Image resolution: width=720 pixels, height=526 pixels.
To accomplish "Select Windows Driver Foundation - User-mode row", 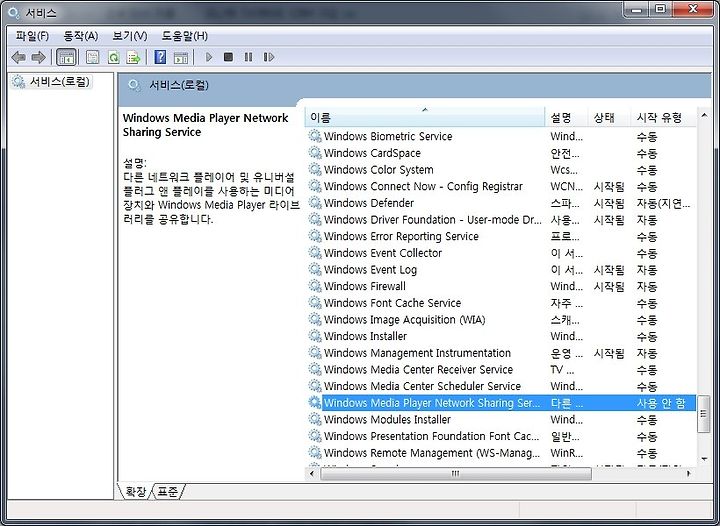I will (x=501, y=220).
